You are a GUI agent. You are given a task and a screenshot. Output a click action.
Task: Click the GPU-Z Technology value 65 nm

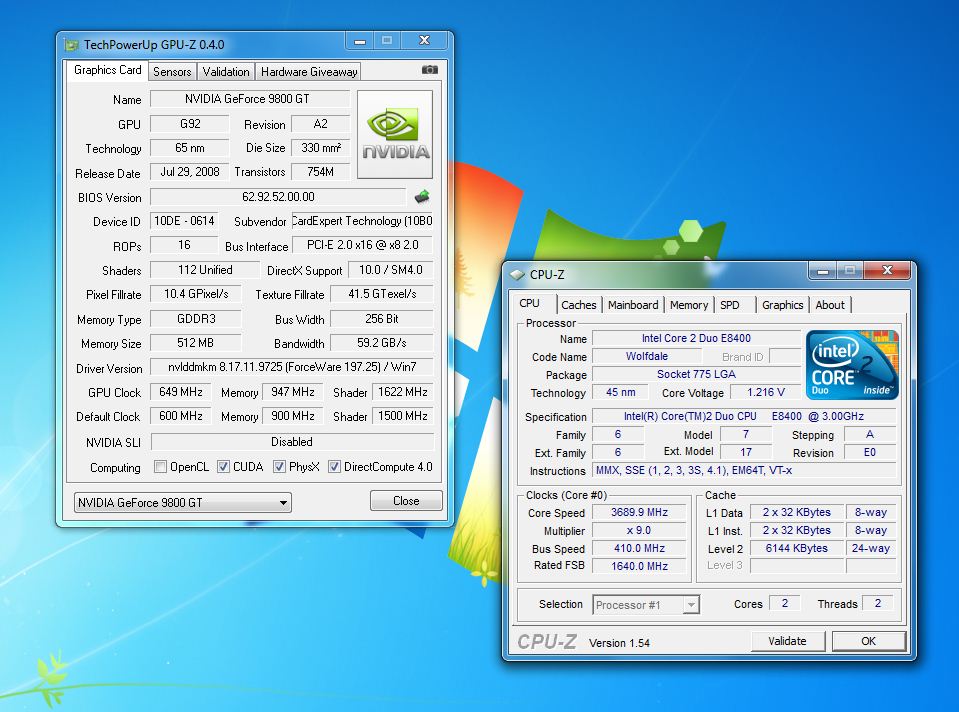coord(190,148)
